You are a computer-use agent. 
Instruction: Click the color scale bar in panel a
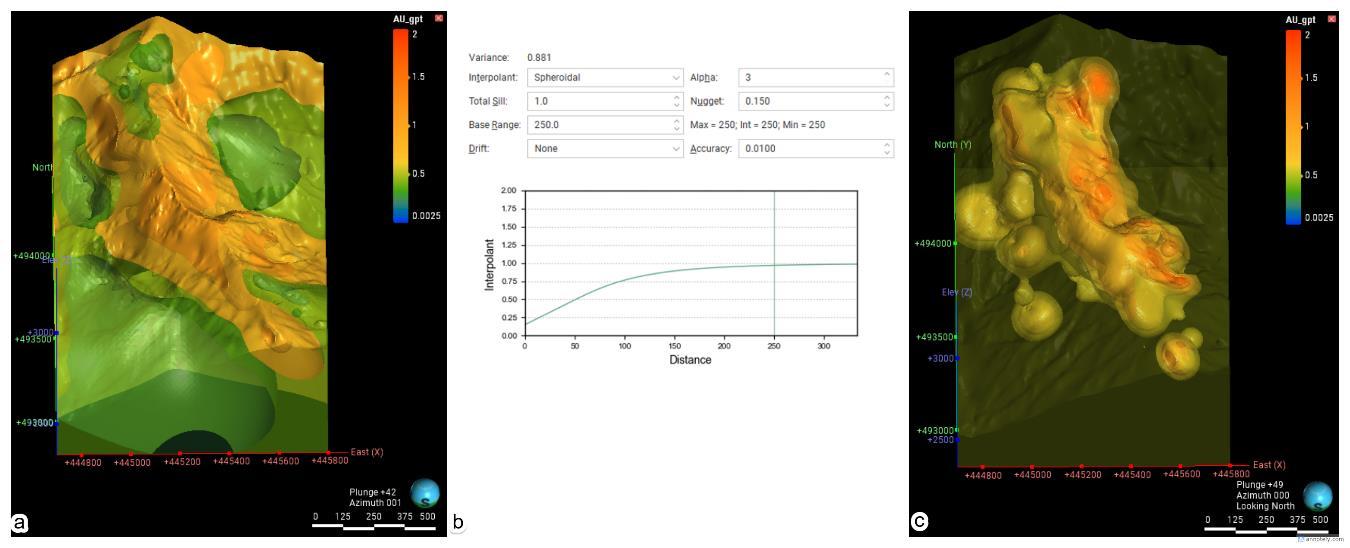pyautogui.click(x=400, y=125)
